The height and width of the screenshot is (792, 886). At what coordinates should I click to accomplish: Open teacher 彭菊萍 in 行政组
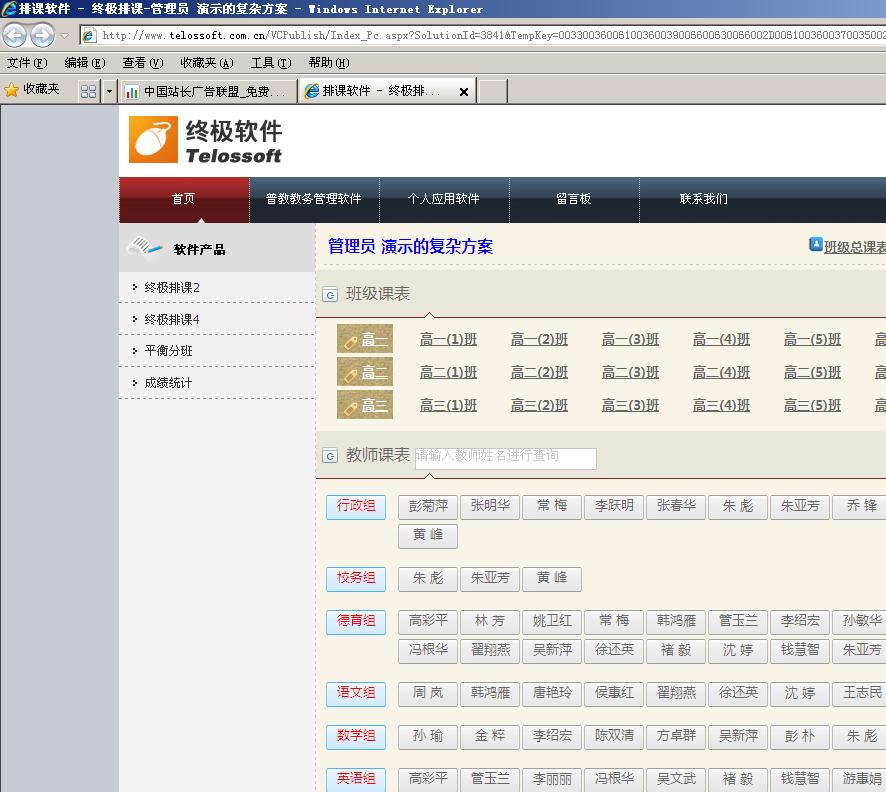tap(428, 507)
